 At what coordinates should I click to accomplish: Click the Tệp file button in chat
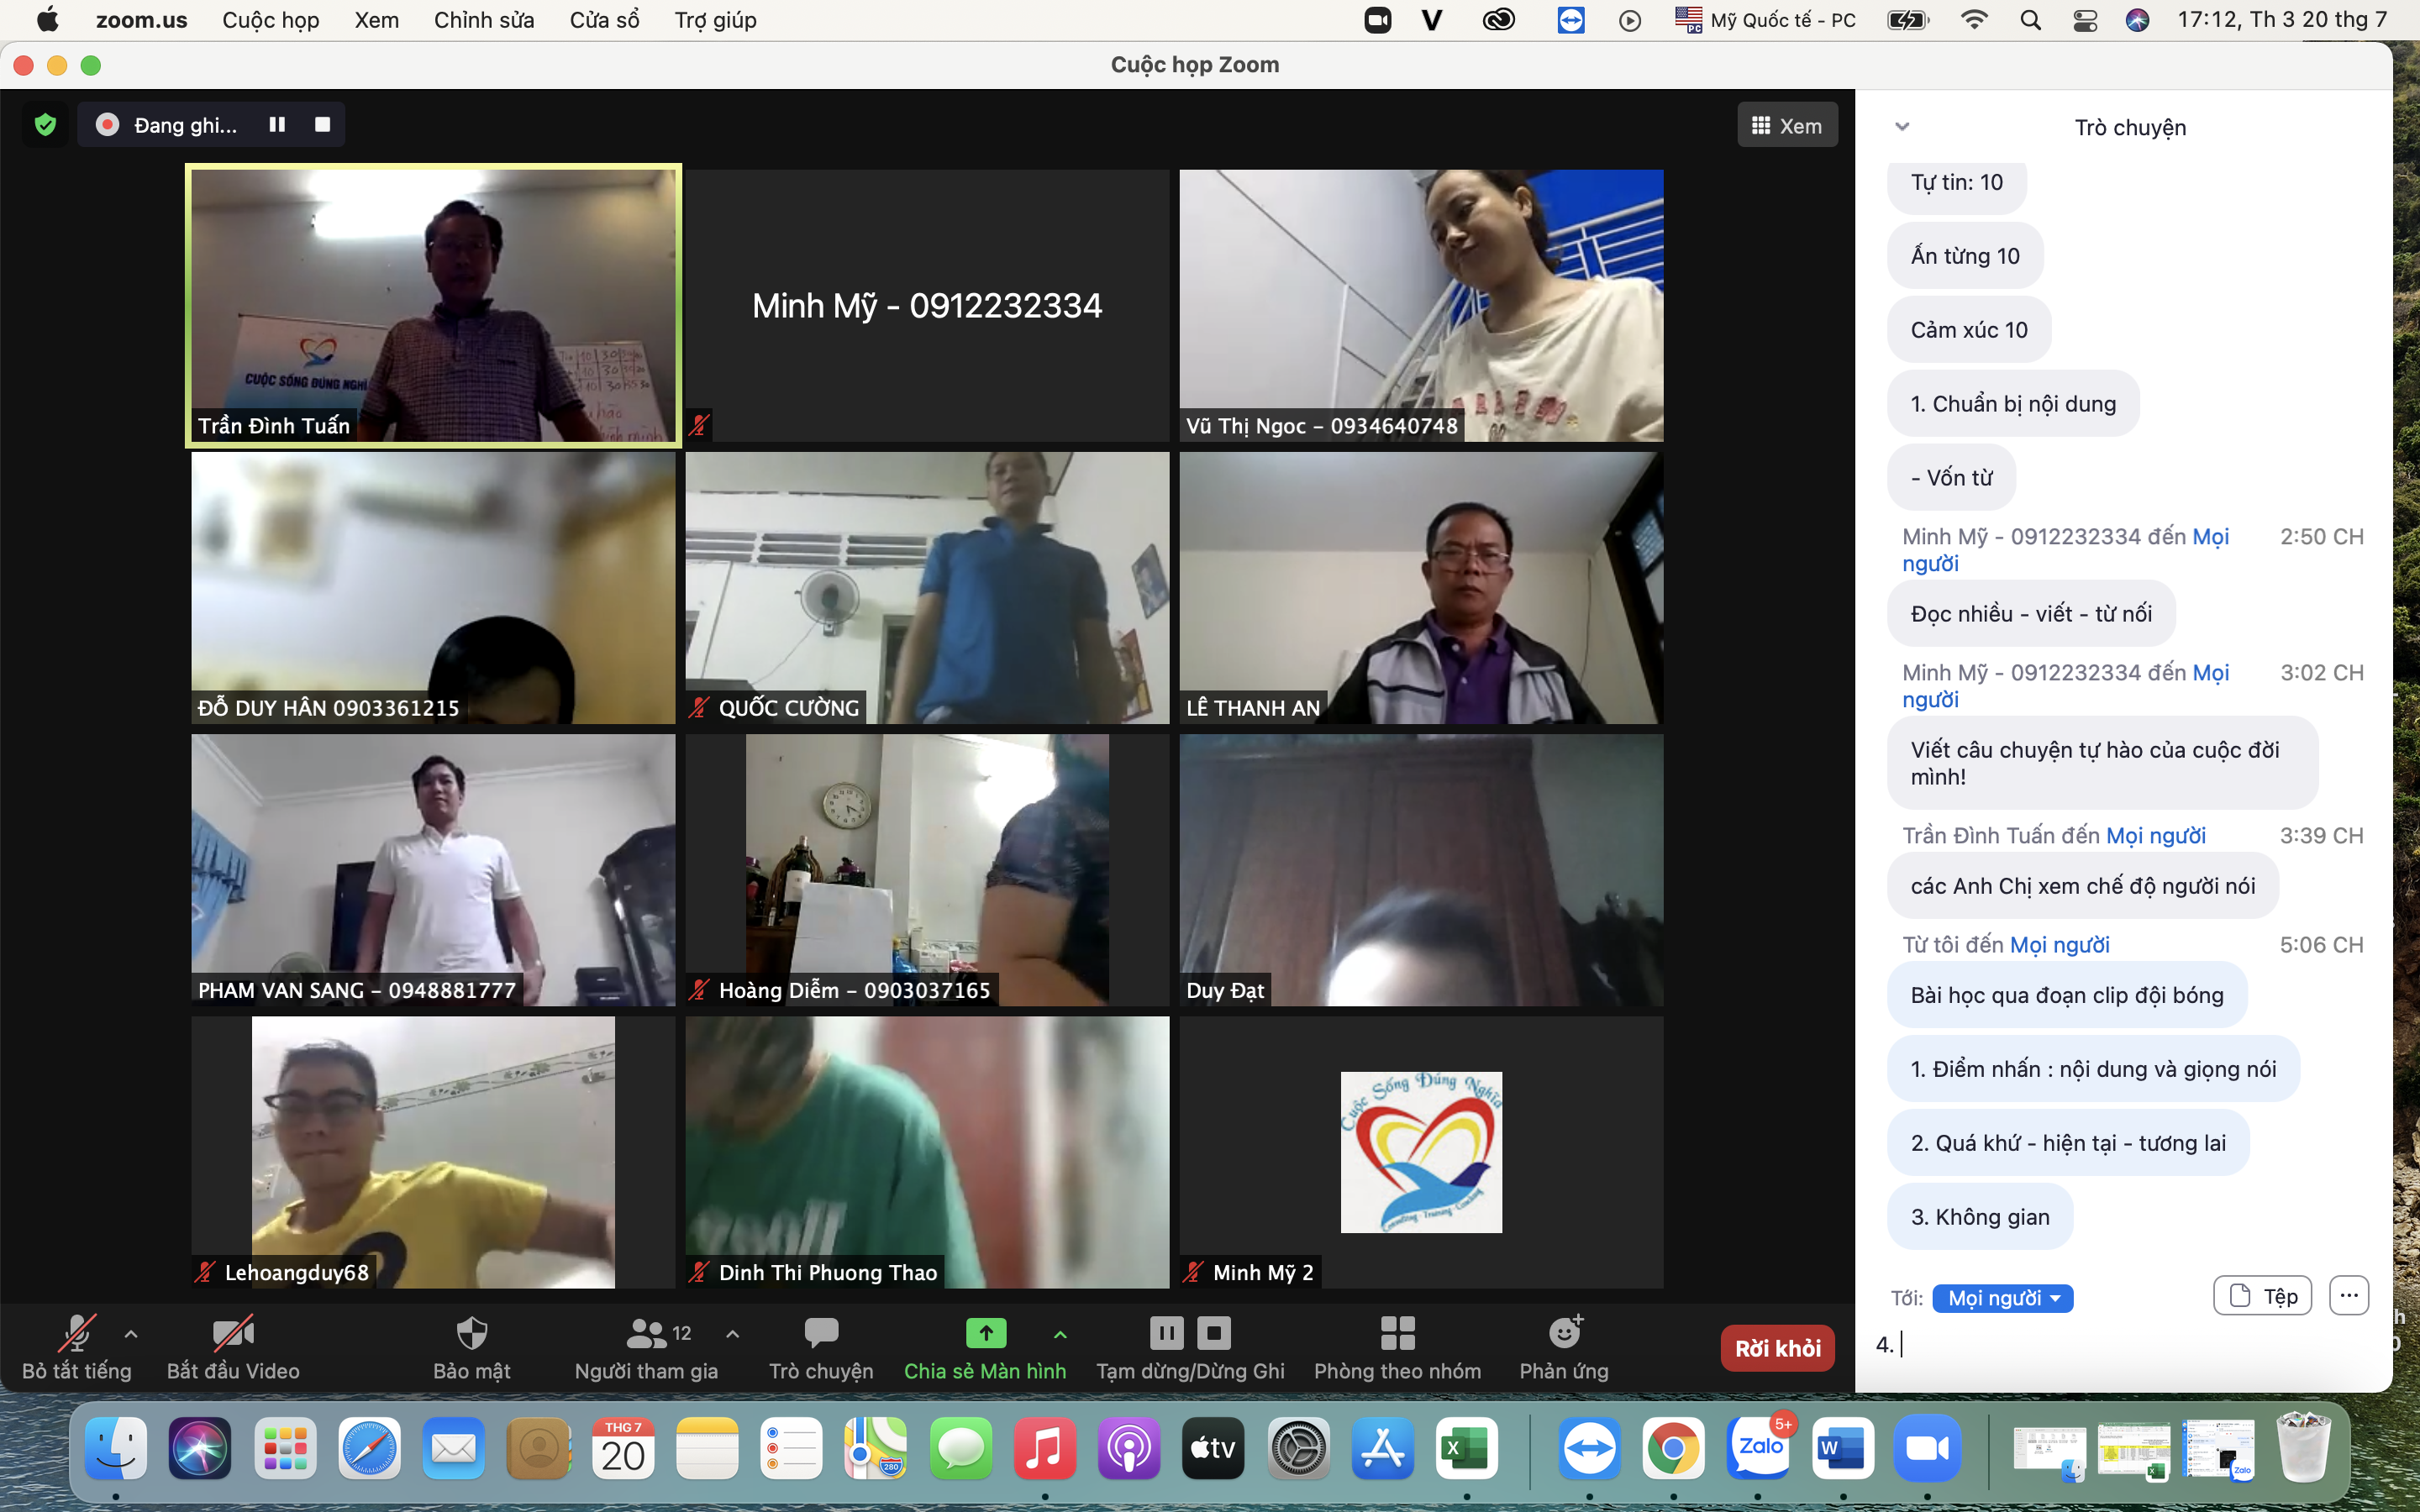coord(2262,1296)
